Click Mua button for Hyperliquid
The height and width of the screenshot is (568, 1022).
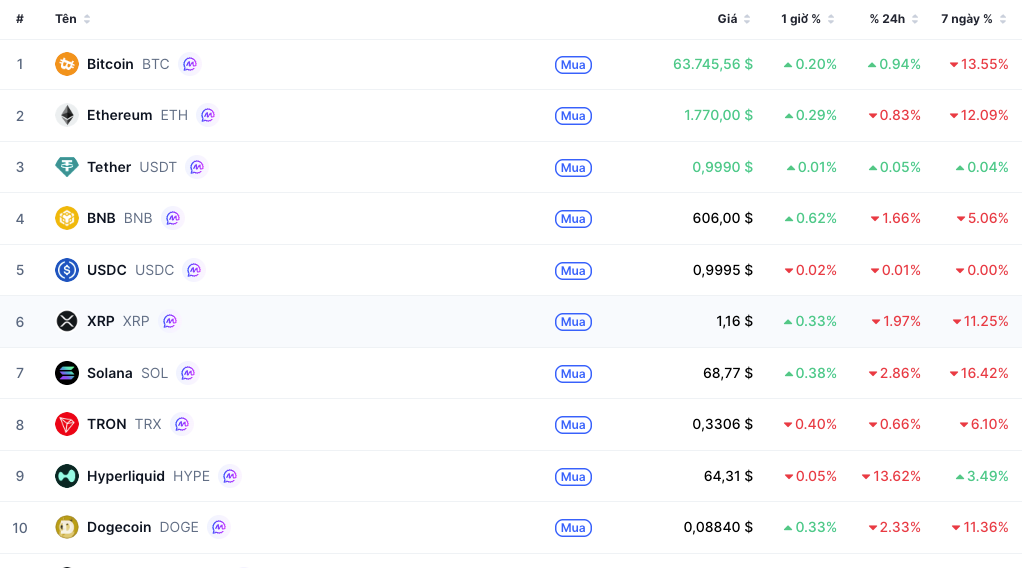[573, 477]
